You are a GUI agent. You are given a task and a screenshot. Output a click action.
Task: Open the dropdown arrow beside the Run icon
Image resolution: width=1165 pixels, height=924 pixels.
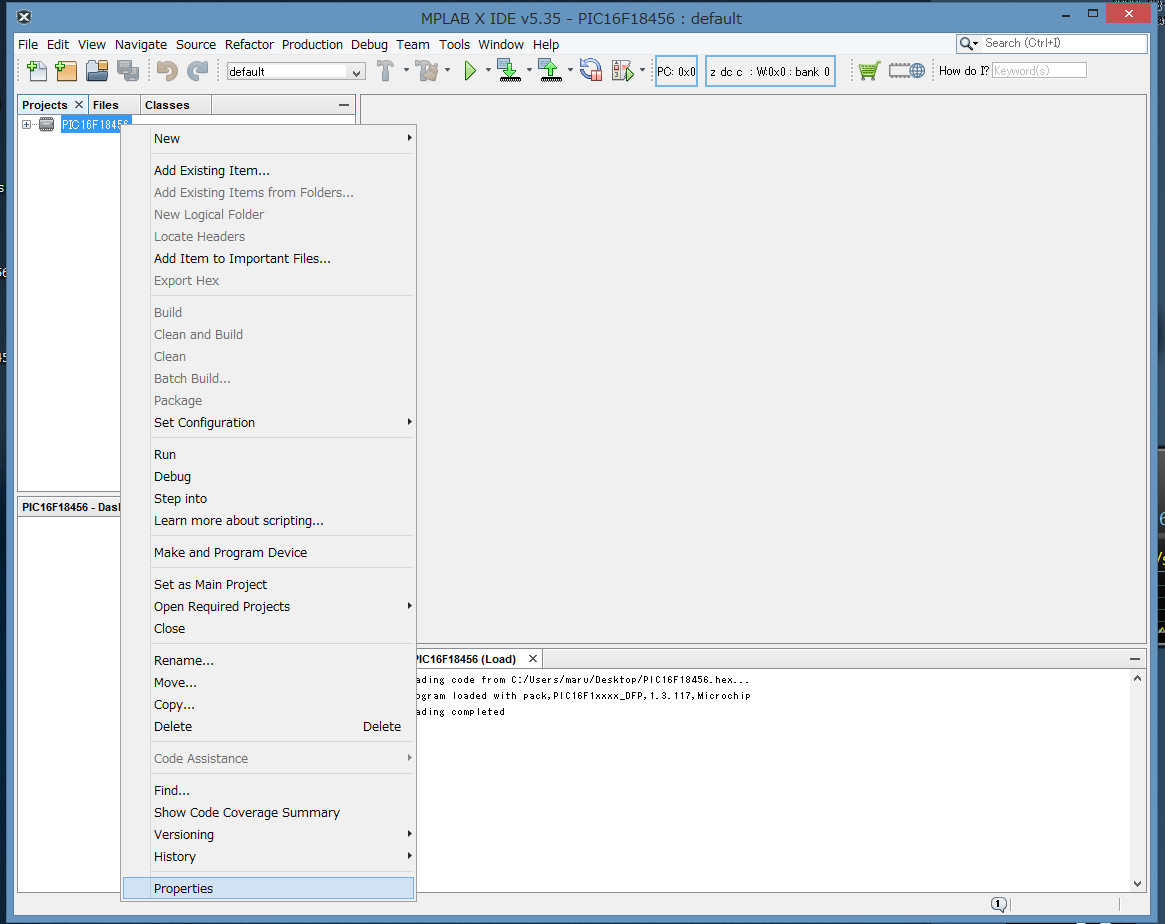[487, 71]
